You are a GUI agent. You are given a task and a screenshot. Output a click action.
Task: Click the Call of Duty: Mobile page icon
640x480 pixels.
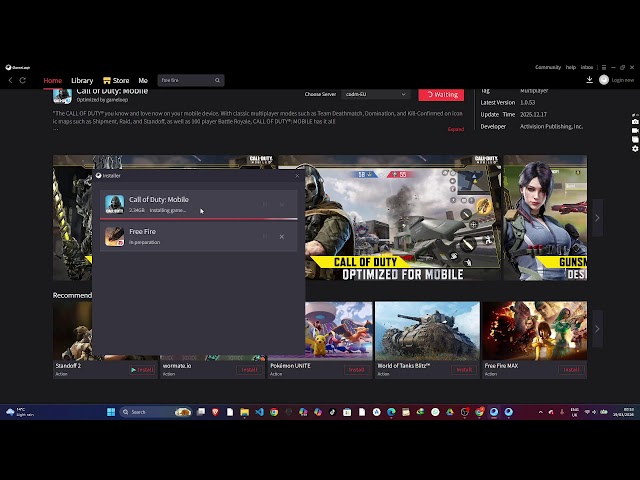(x=62, y=96)
